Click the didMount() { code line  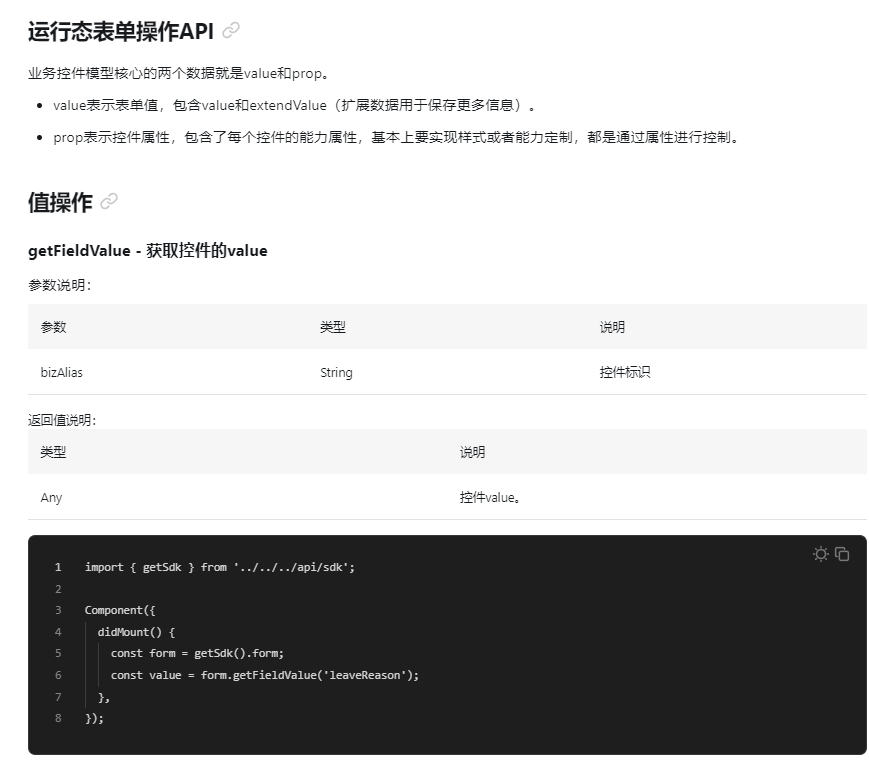[136, 632]
